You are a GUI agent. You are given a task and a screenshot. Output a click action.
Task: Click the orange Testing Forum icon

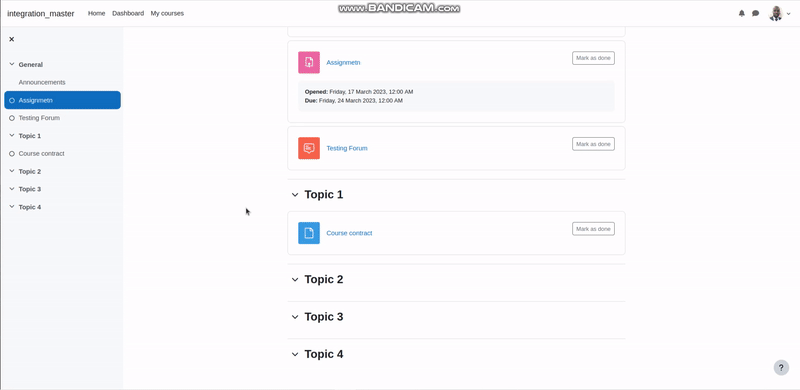(x=309, y=148)
